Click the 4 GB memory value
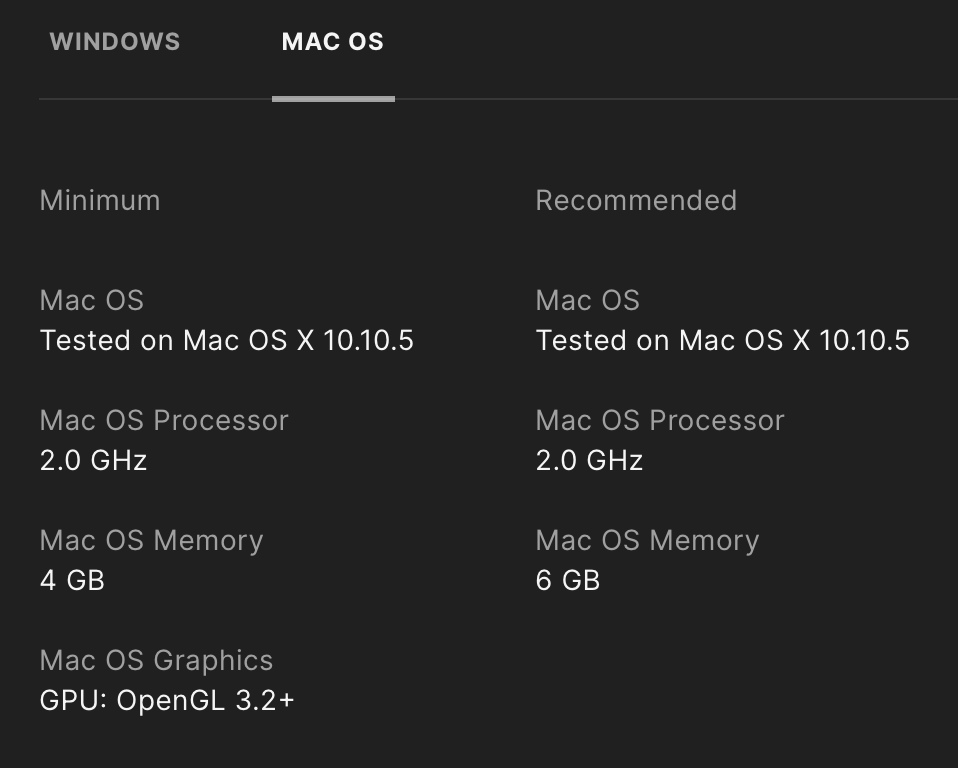The height and width of the screenshot is (768, 958). [x=72, y=580]
